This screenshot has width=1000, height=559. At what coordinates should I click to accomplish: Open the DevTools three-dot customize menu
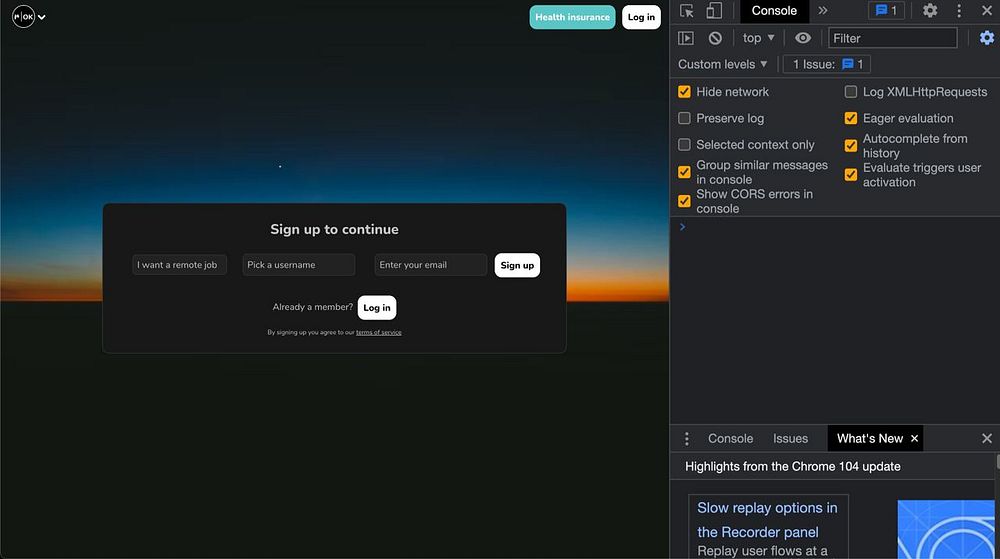click(959, 11)
